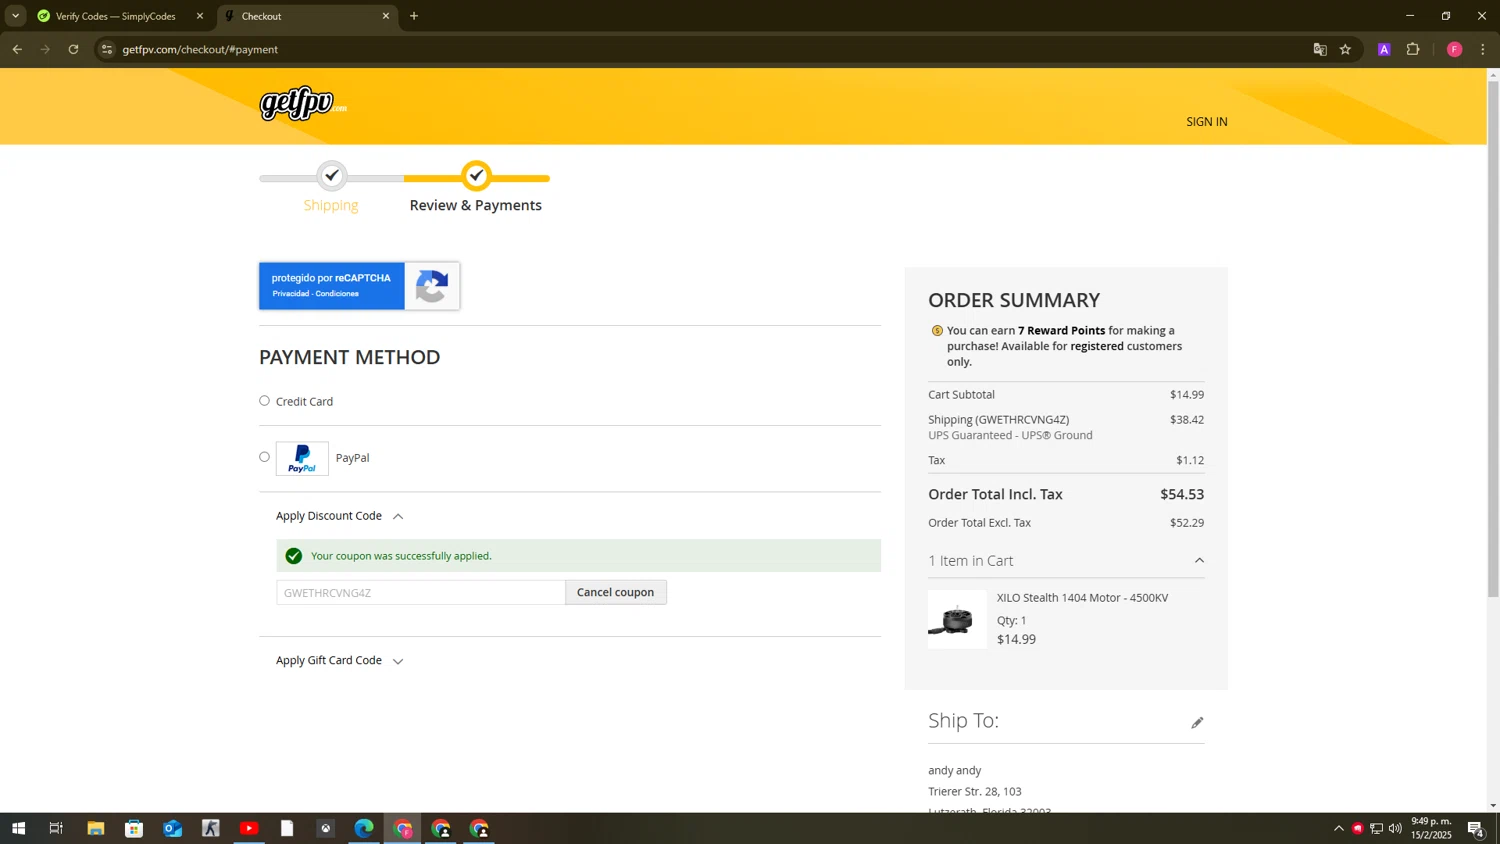Click the browser address bar URL
1500x844 pixels.
[200, 49]
